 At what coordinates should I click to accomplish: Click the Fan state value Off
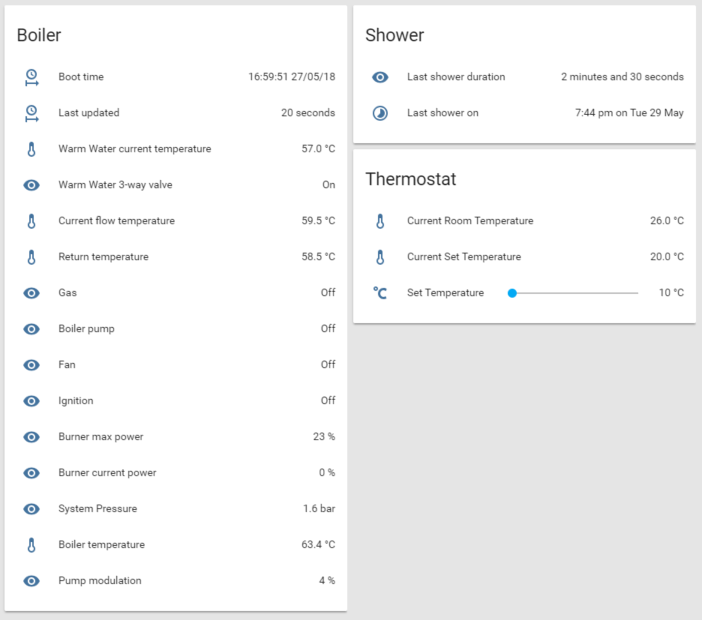pyautogui.click(x=327, y=365)
